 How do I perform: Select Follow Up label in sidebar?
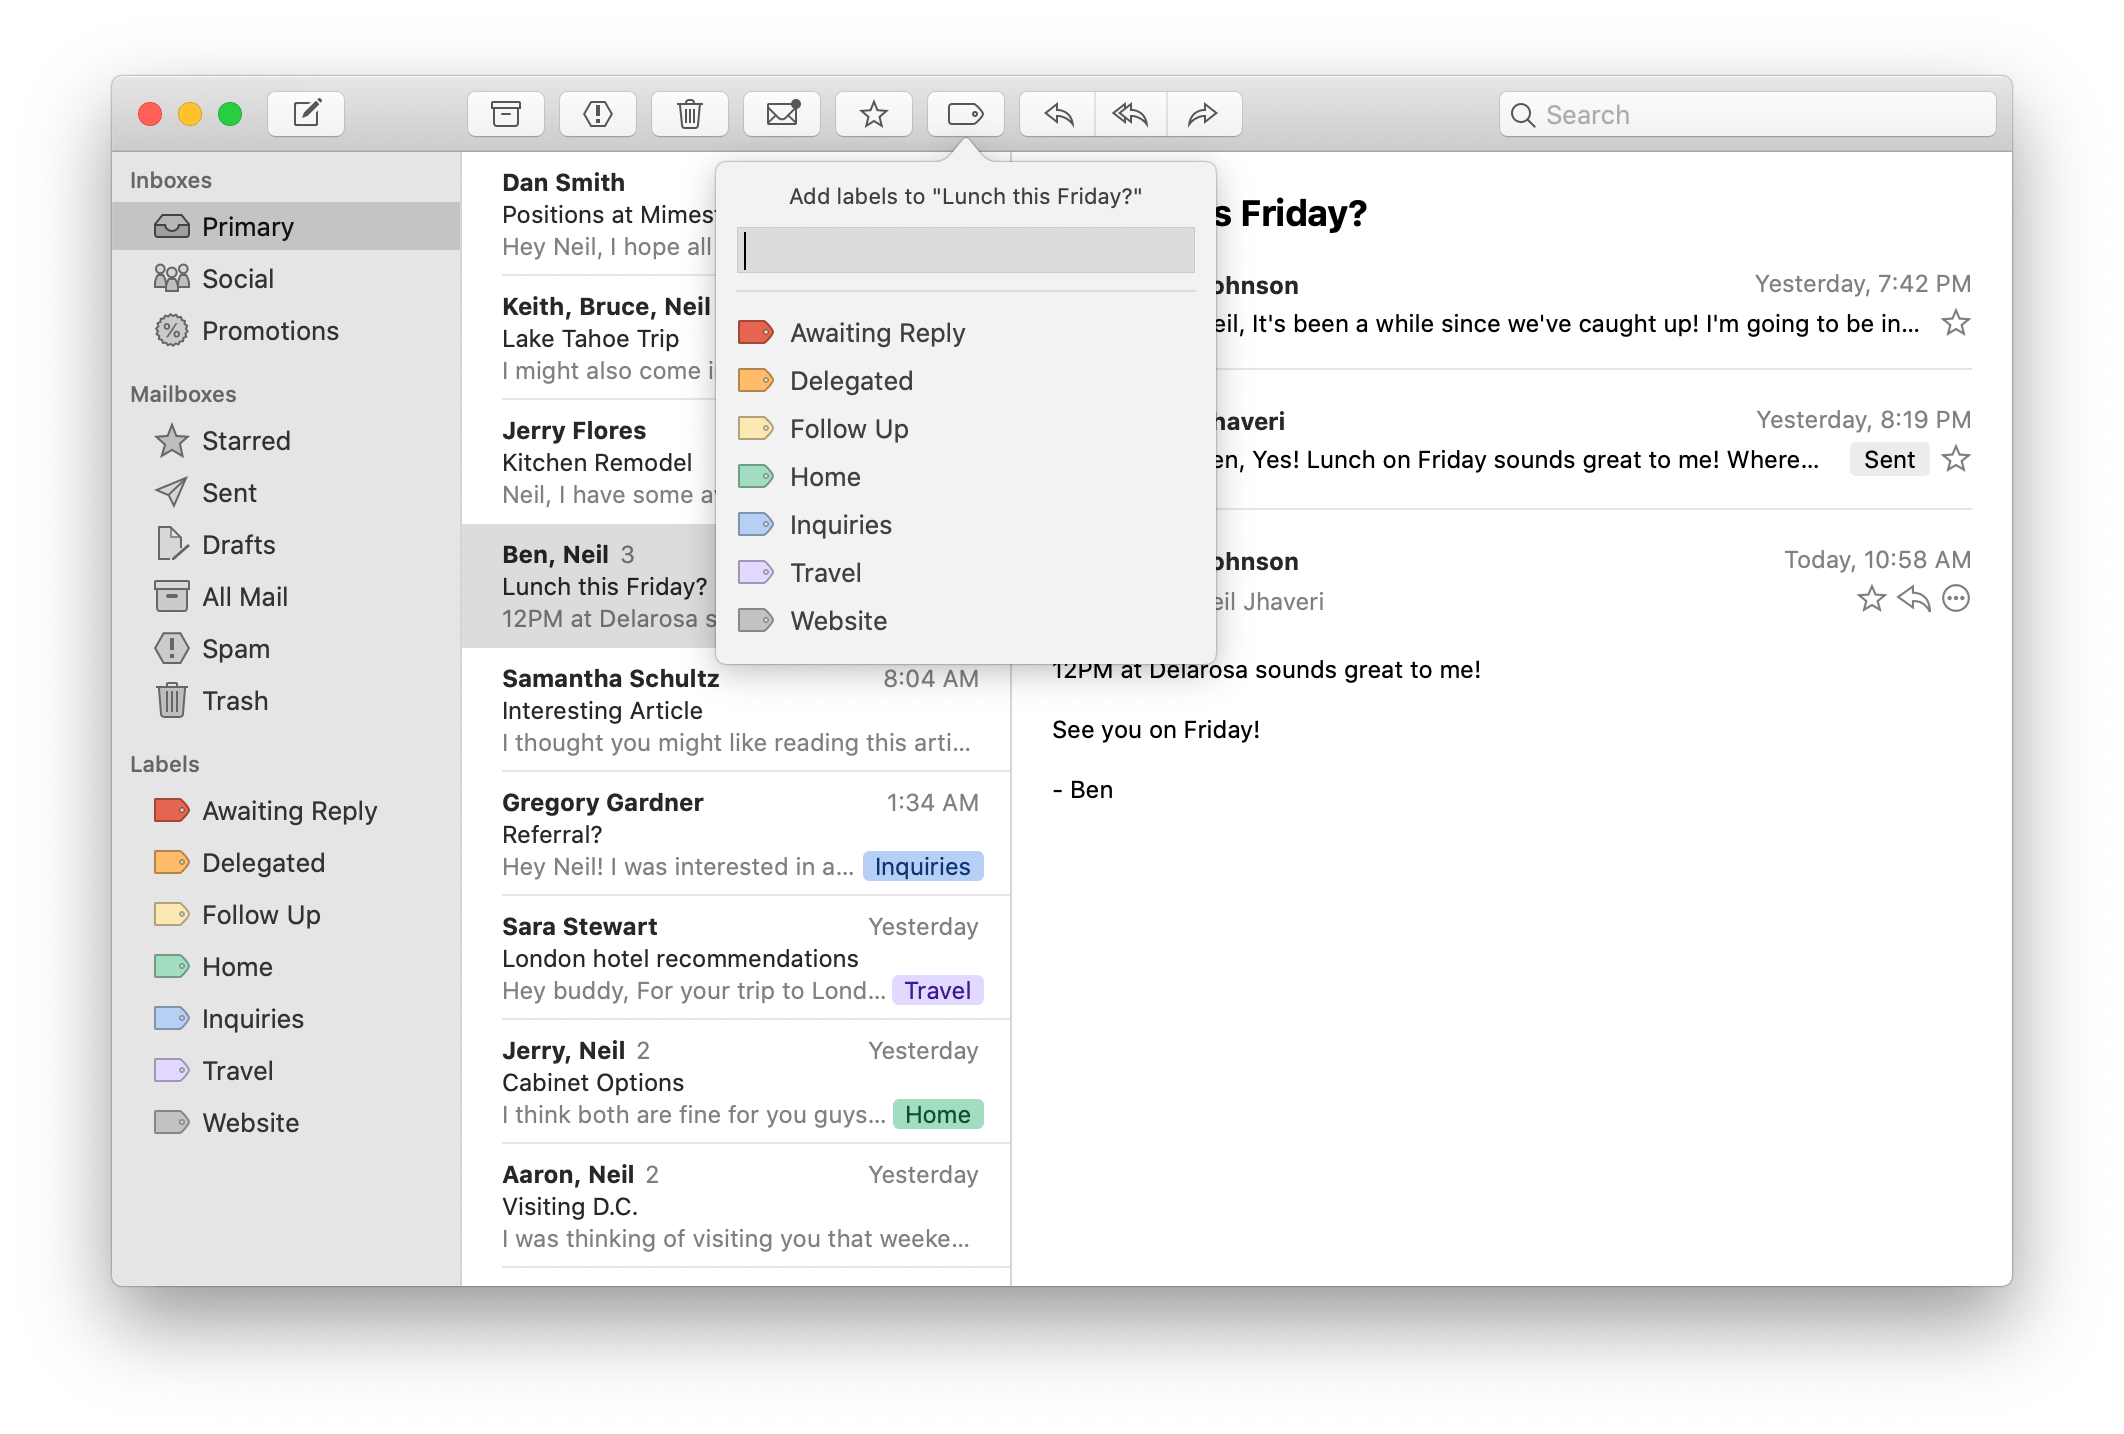pyautogui.click(x=286, y=915)
